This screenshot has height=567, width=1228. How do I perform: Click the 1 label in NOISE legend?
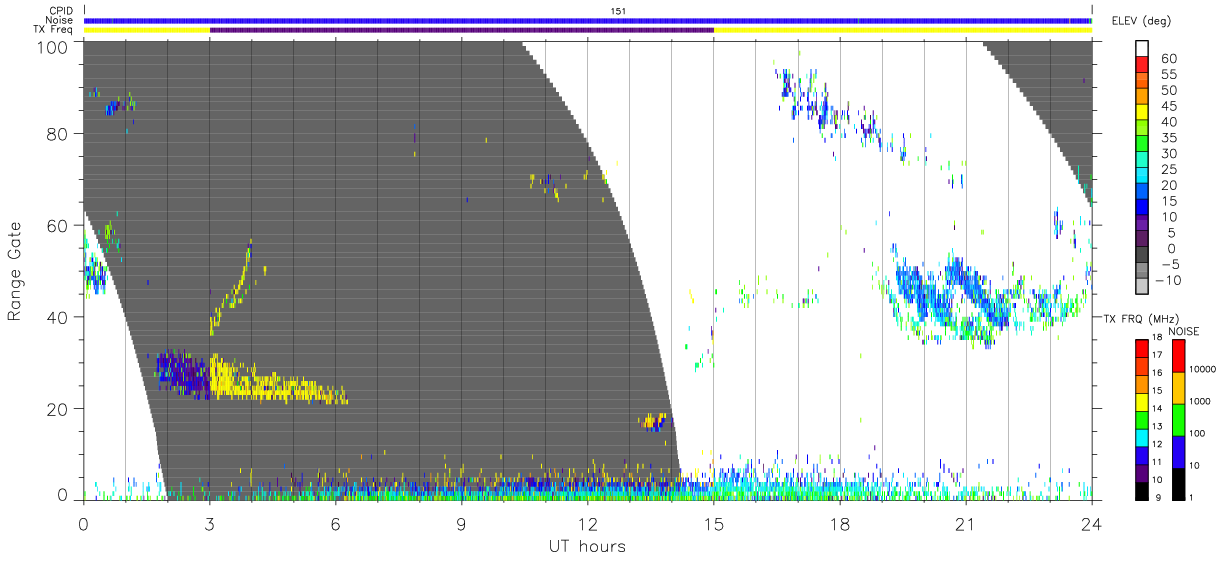[x=1191, y=497]
